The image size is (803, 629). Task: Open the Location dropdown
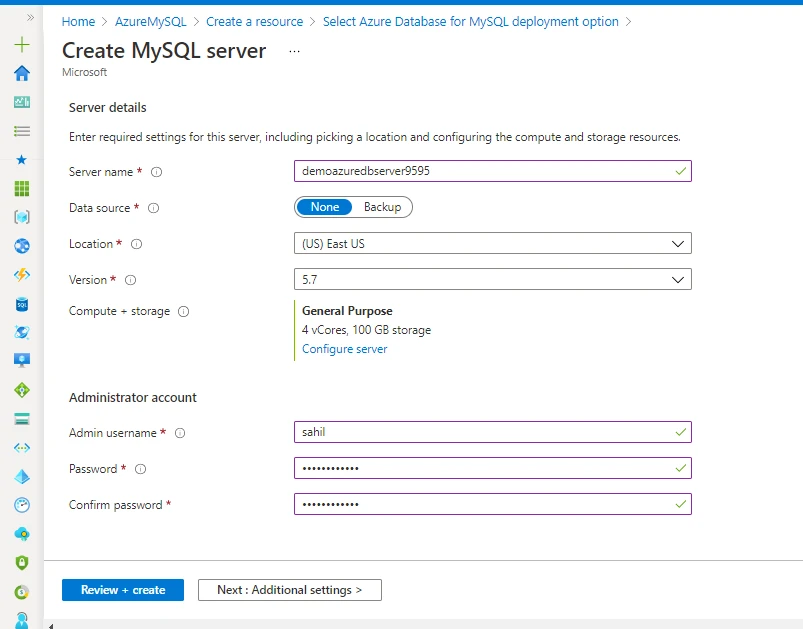tap(491, 243)
